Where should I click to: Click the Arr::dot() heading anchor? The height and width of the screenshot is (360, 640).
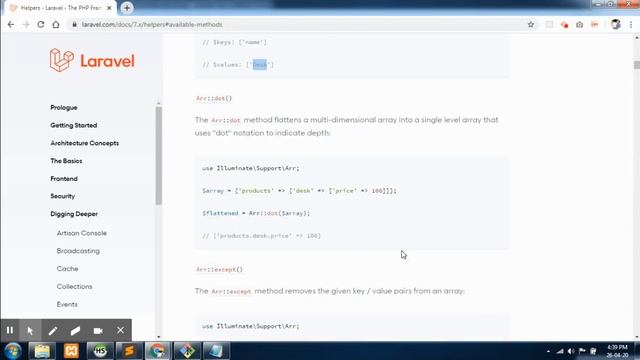pos(214,98)
